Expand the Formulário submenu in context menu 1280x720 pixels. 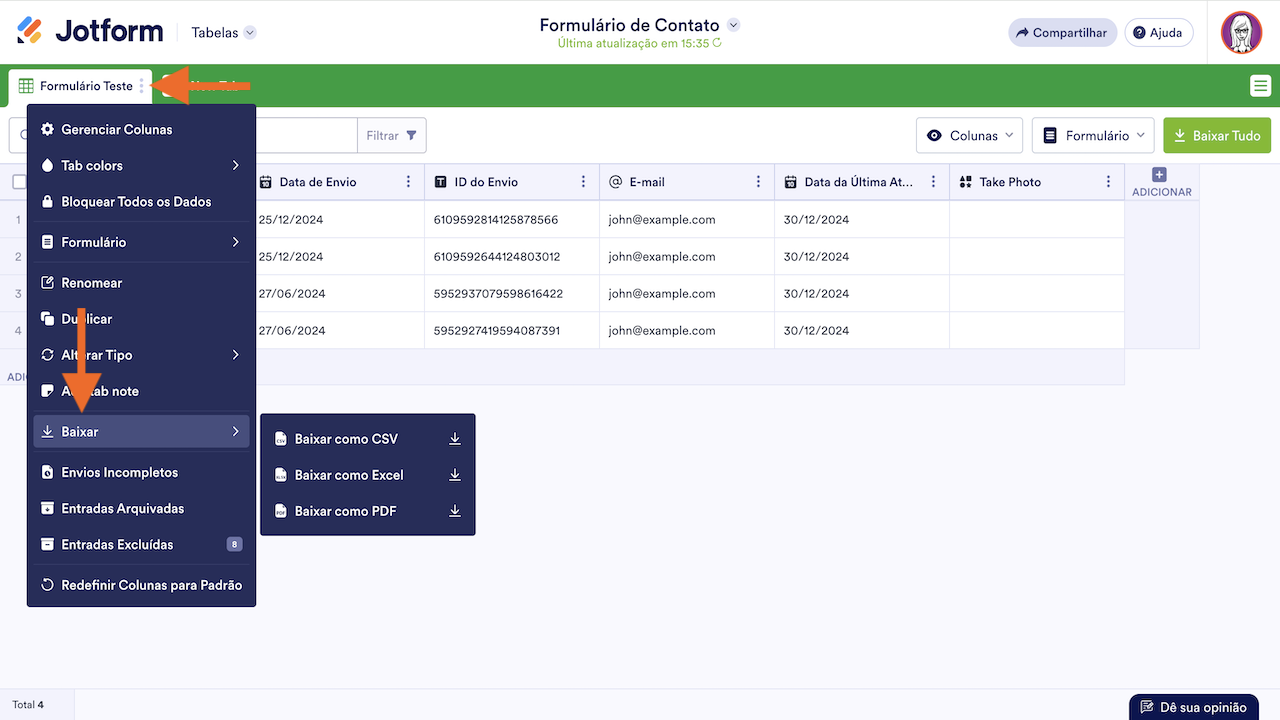(236, 242)
